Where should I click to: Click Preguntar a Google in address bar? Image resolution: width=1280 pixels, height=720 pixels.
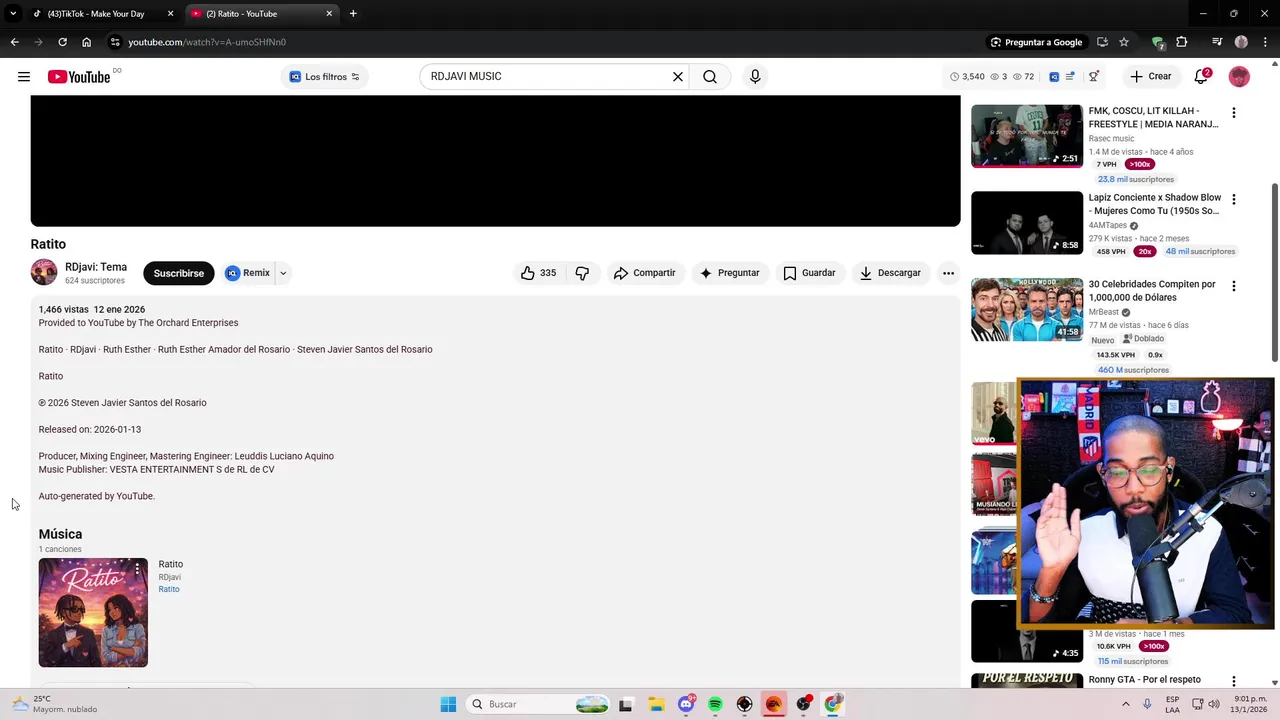point(1036,42)
